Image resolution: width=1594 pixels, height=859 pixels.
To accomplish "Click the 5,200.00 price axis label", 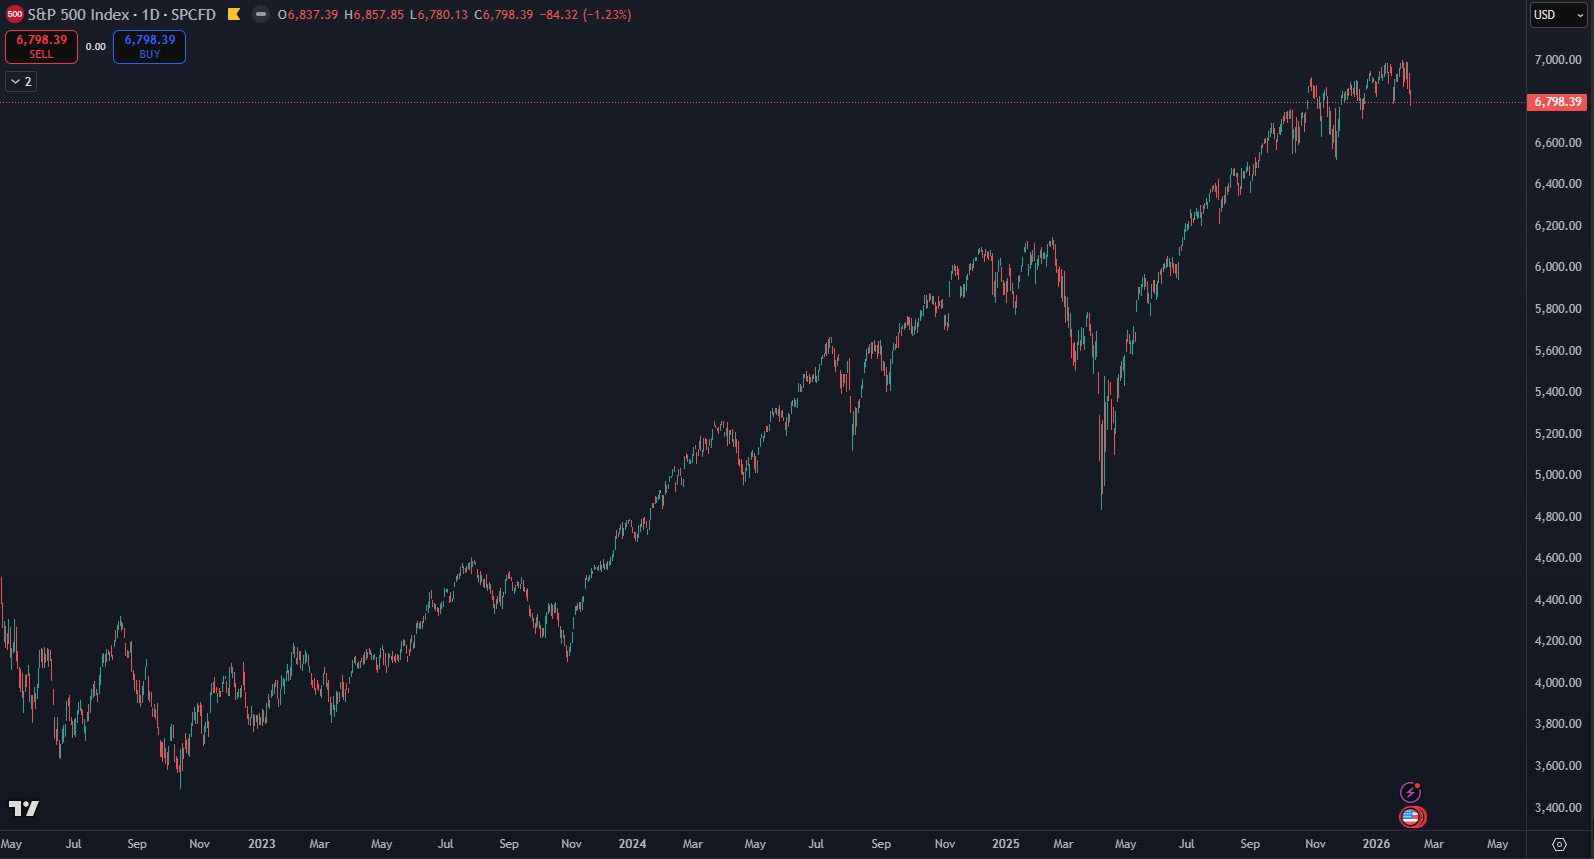I will click(1558, 434).
